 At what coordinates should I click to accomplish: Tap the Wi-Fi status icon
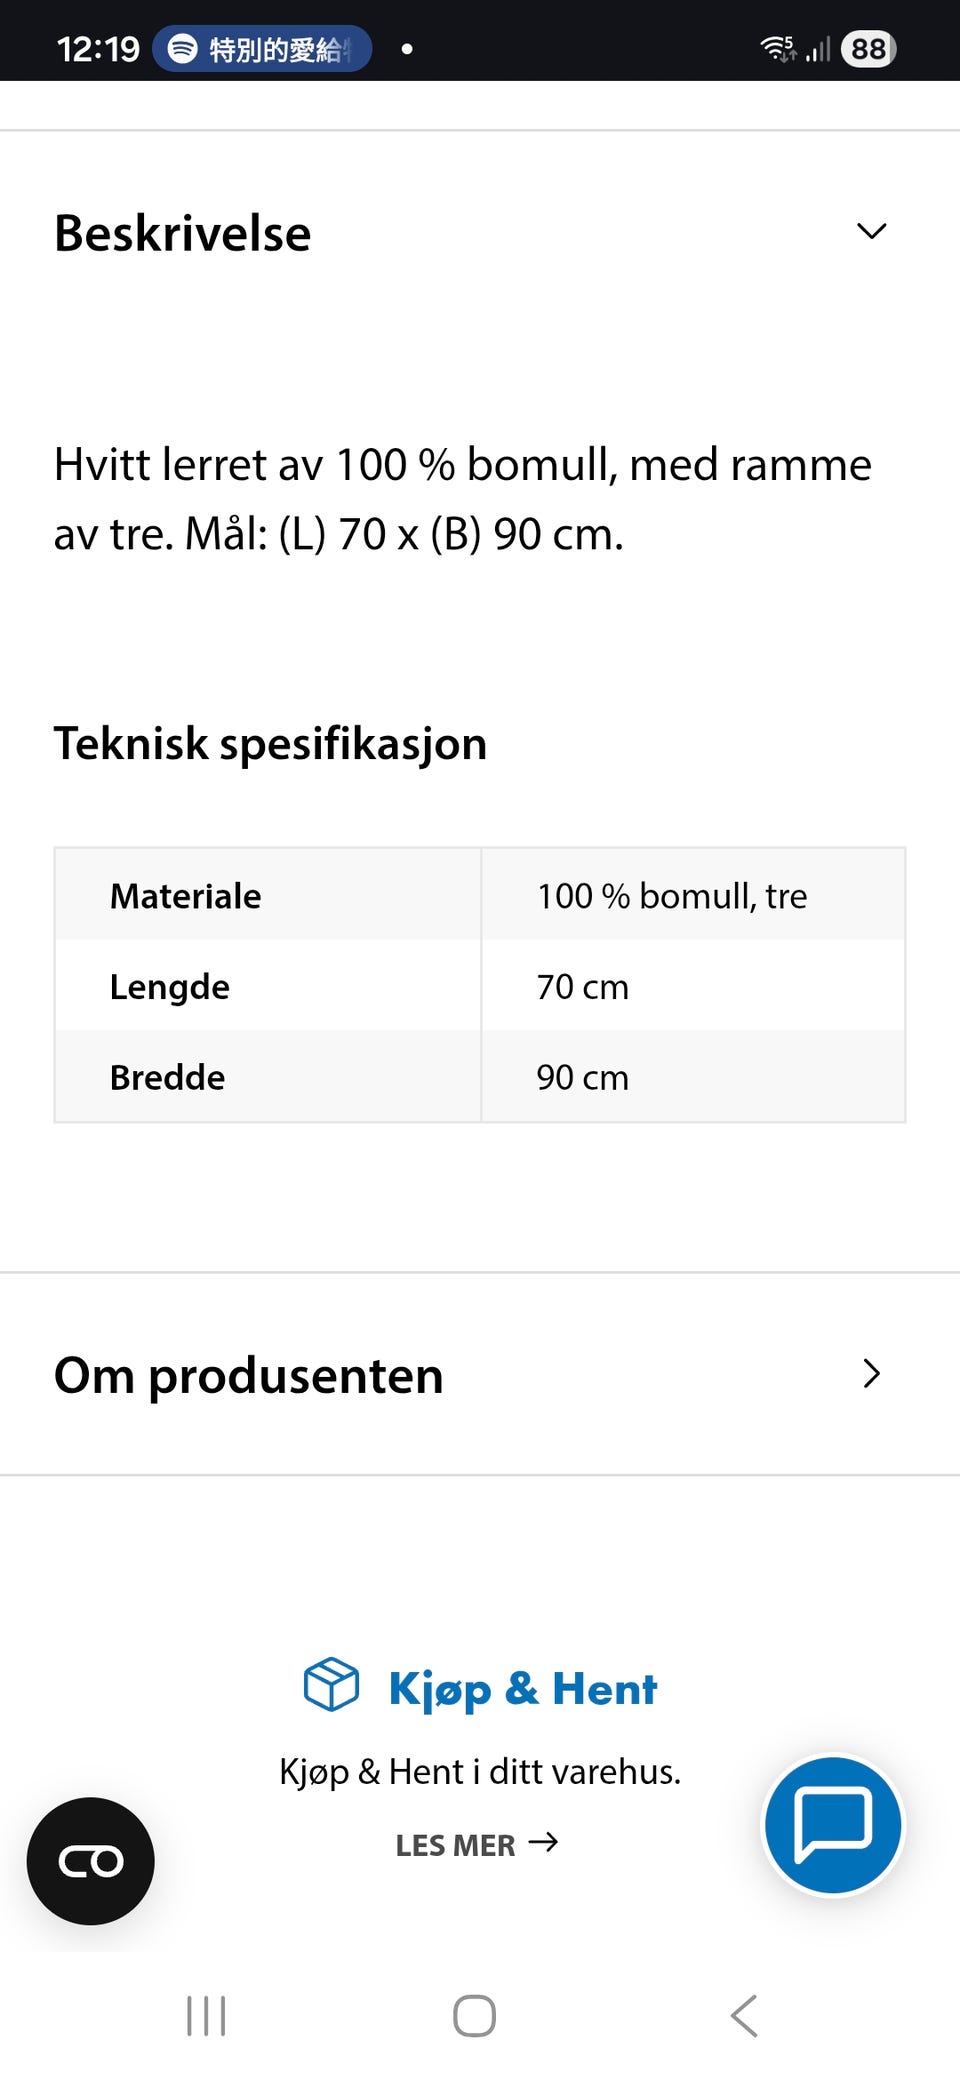[x=778, y=48]
